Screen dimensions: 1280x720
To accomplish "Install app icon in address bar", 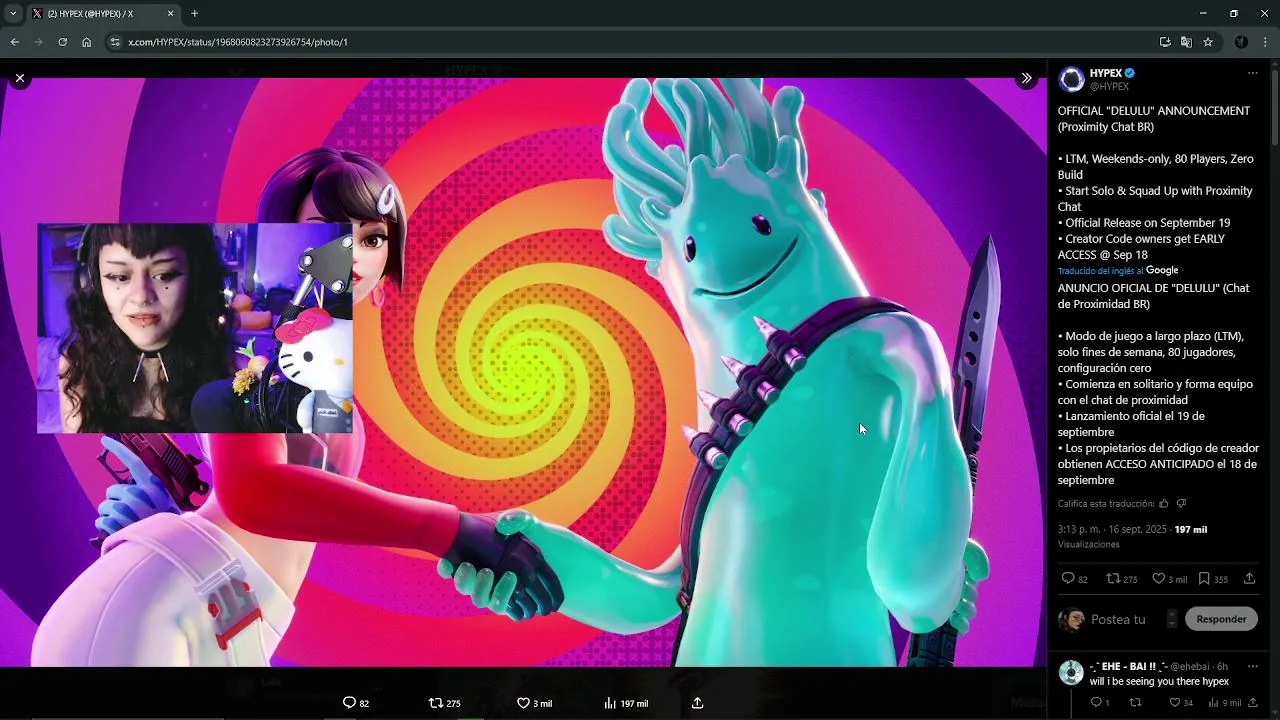I will coord(1165,42).
